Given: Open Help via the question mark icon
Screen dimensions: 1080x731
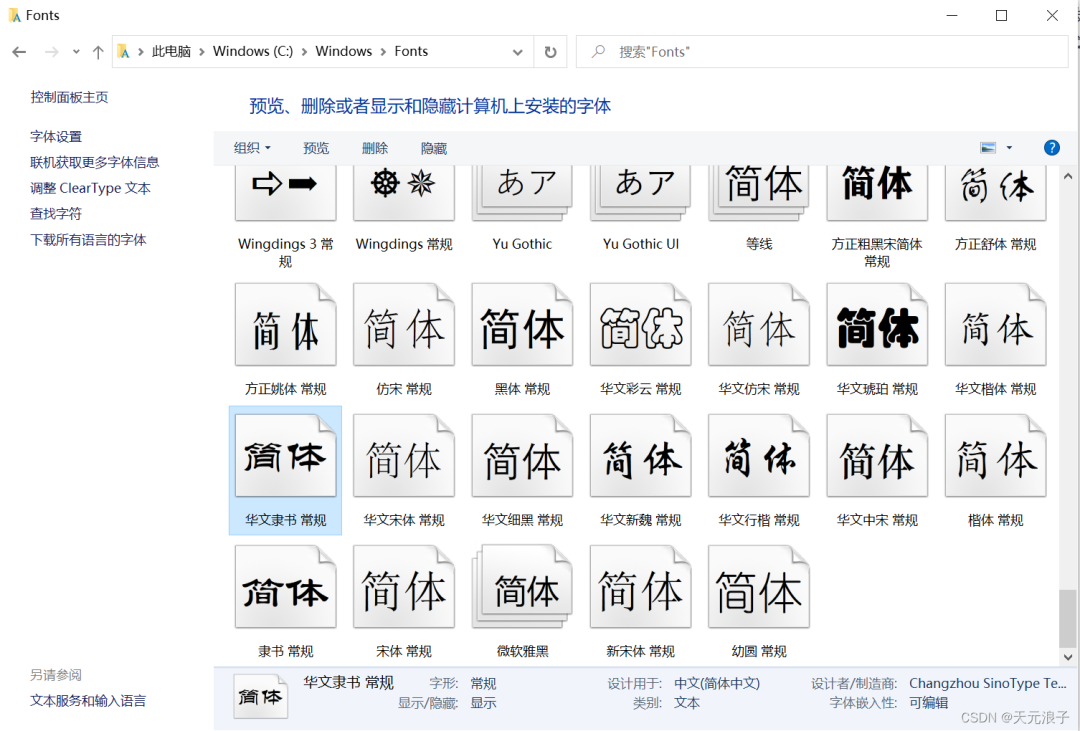Looking at the screenshot, I should tap(1051, 147).
